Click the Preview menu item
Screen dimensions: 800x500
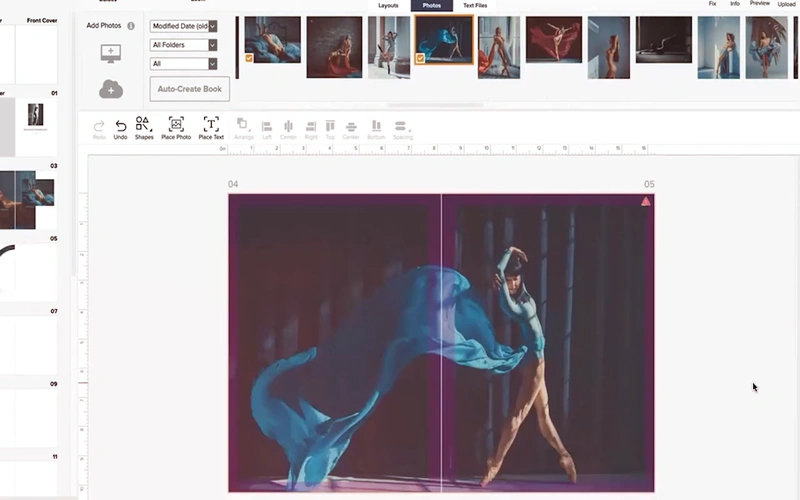[x=760, y=4]
